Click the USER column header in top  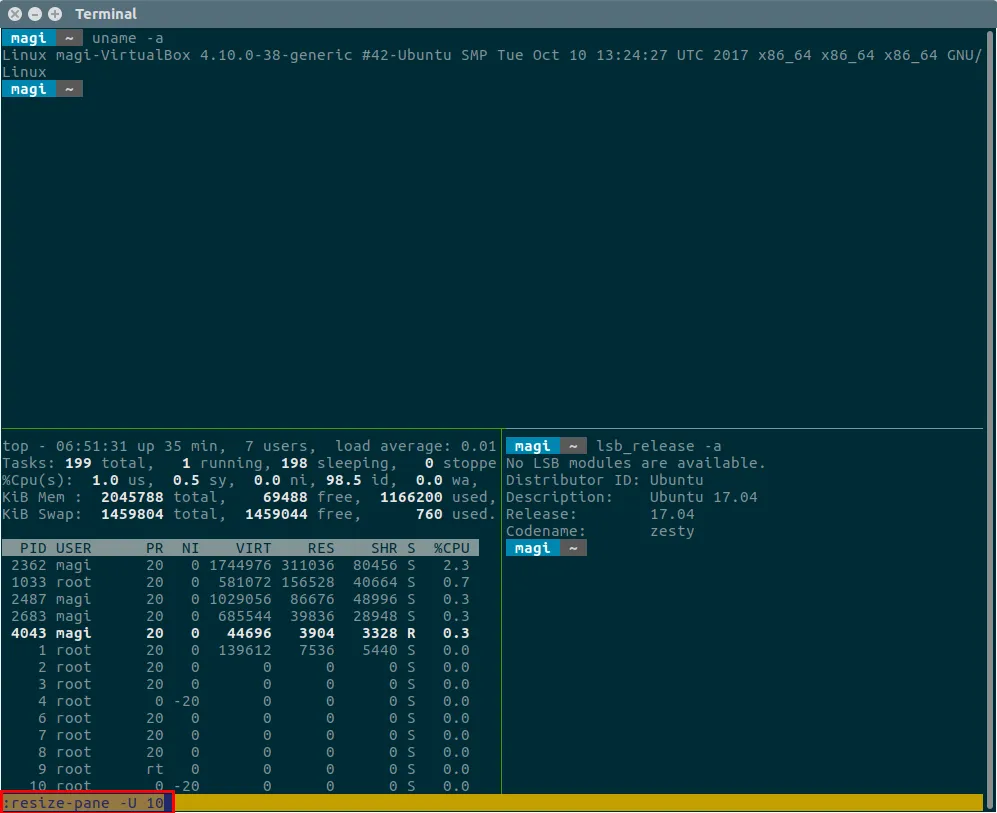(73, 548)
